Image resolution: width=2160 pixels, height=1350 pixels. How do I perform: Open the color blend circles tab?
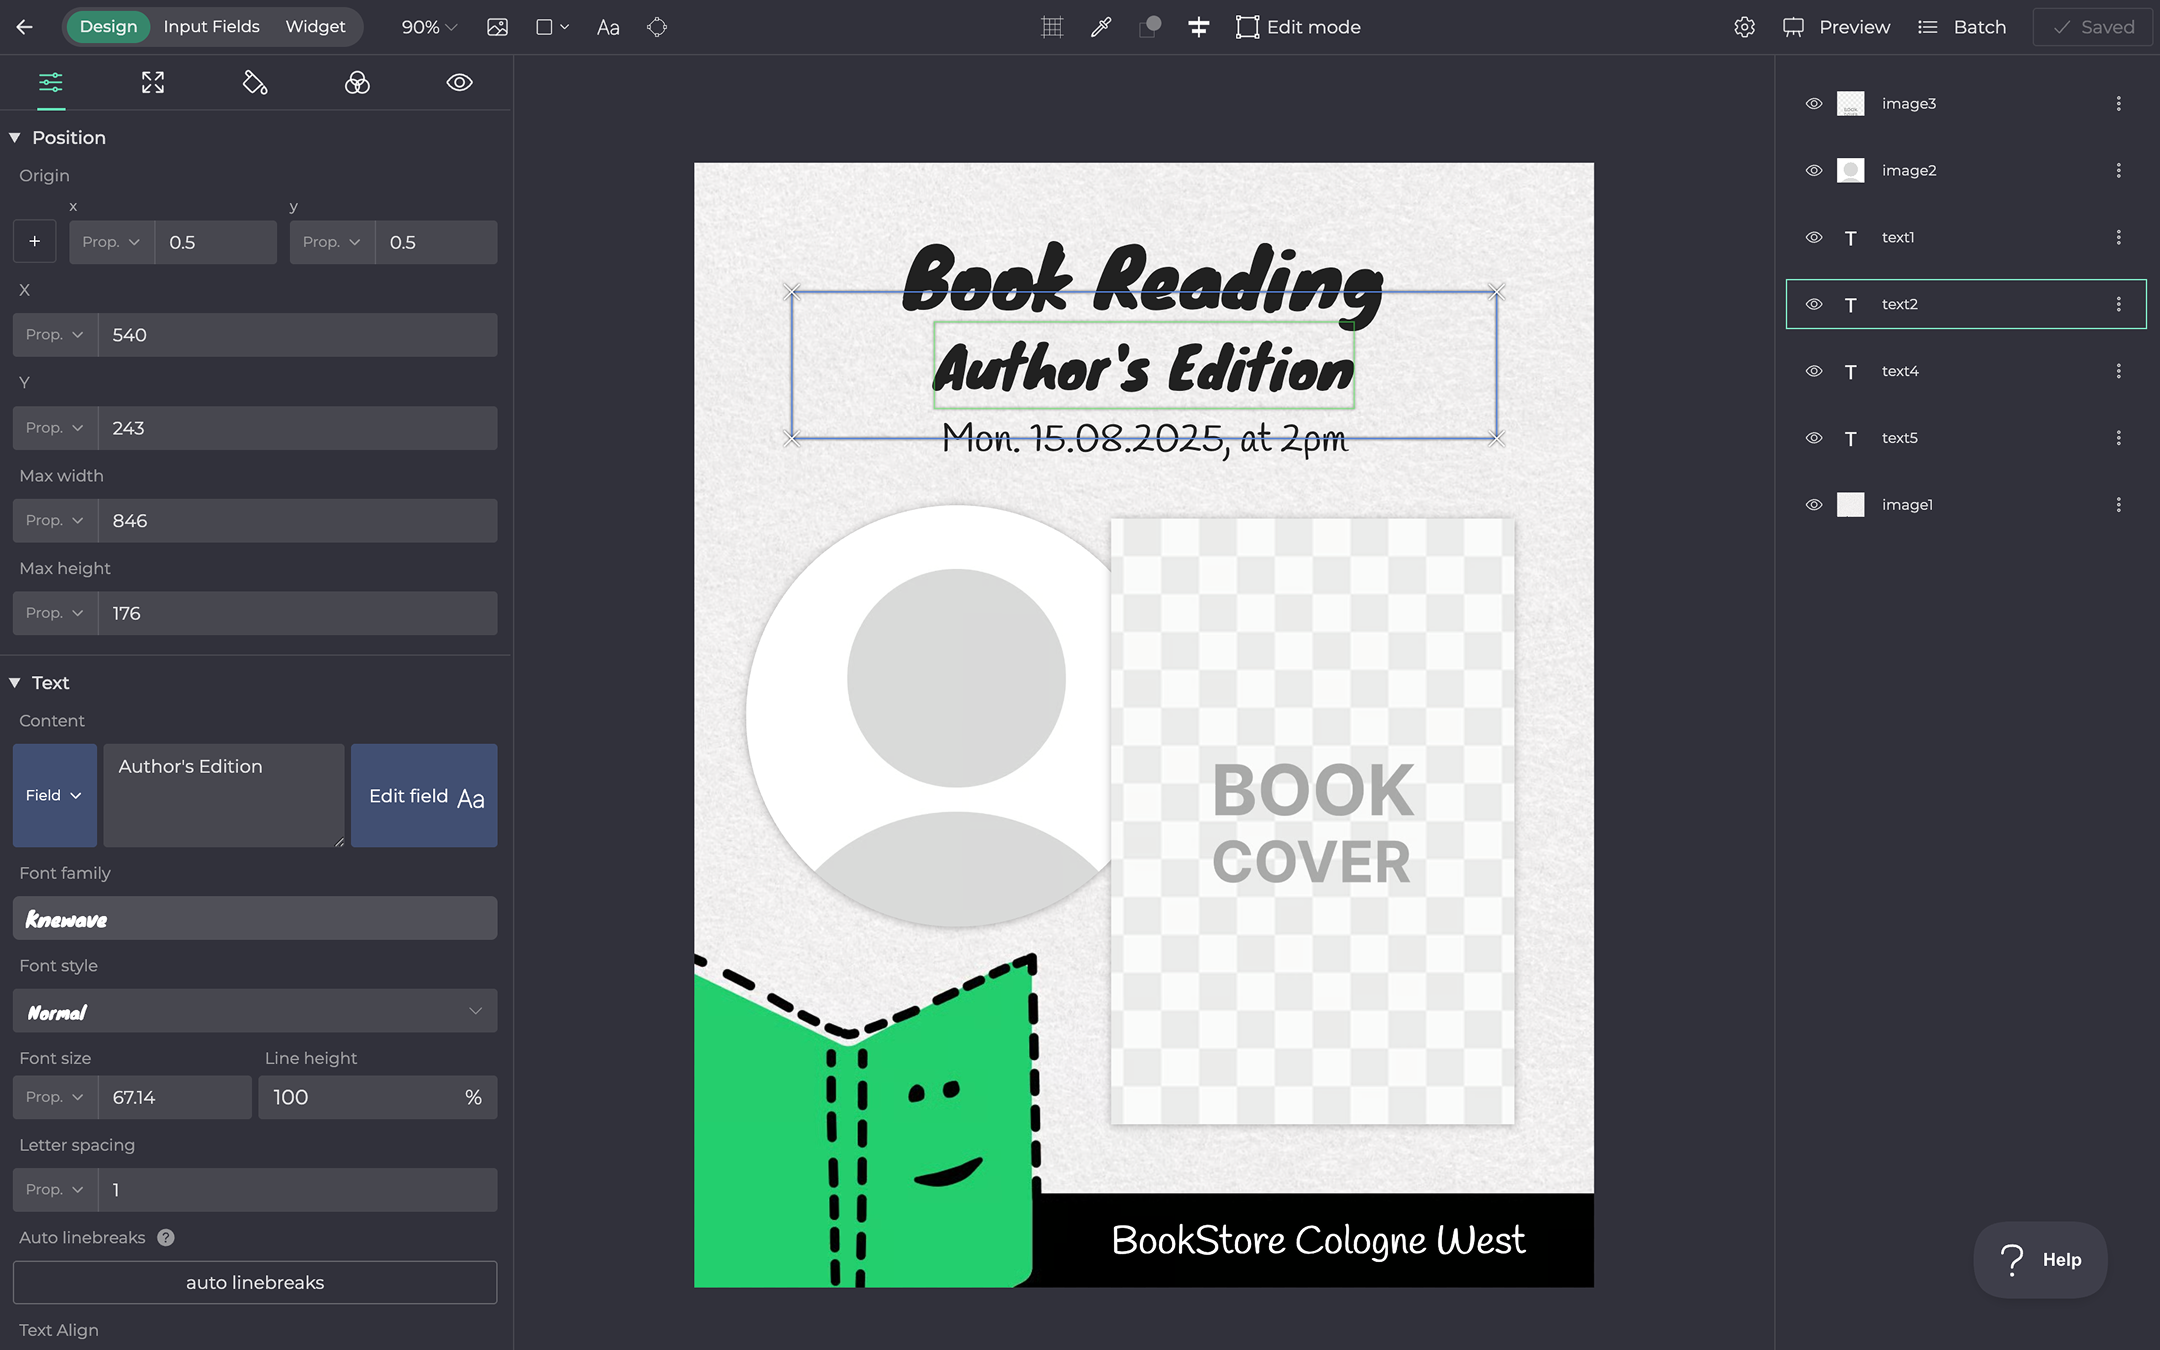click(357, 82)
